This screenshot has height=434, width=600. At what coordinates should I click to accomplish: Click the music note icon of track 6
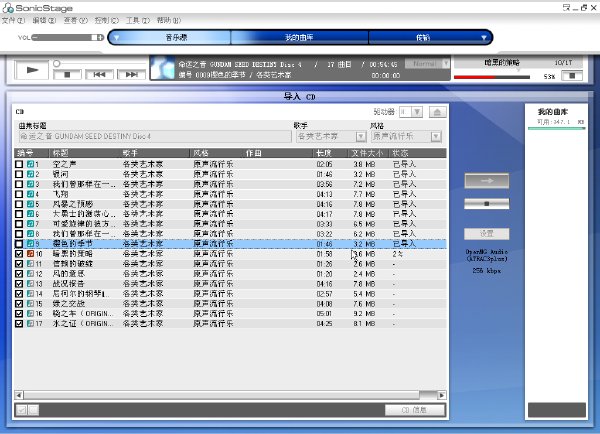[x=31, y=214]
